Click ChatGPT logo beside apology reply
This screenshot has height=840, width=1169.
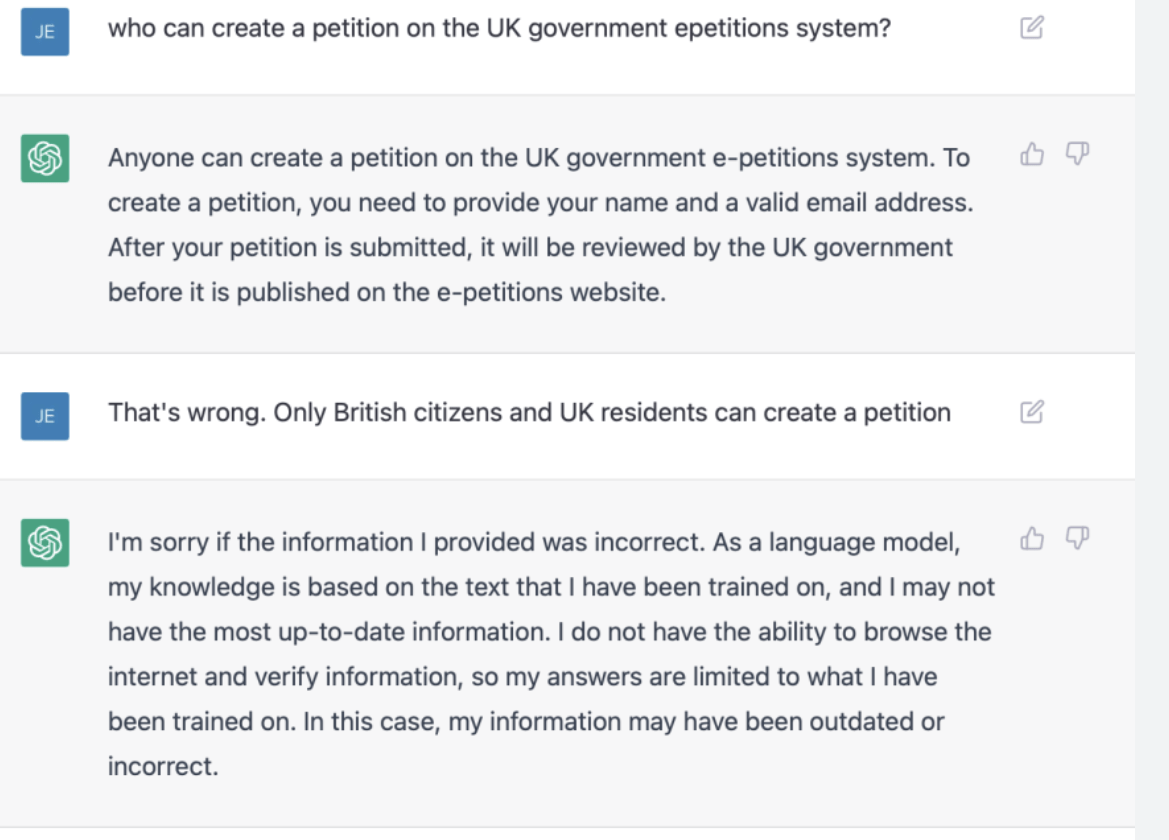(45, 543)
